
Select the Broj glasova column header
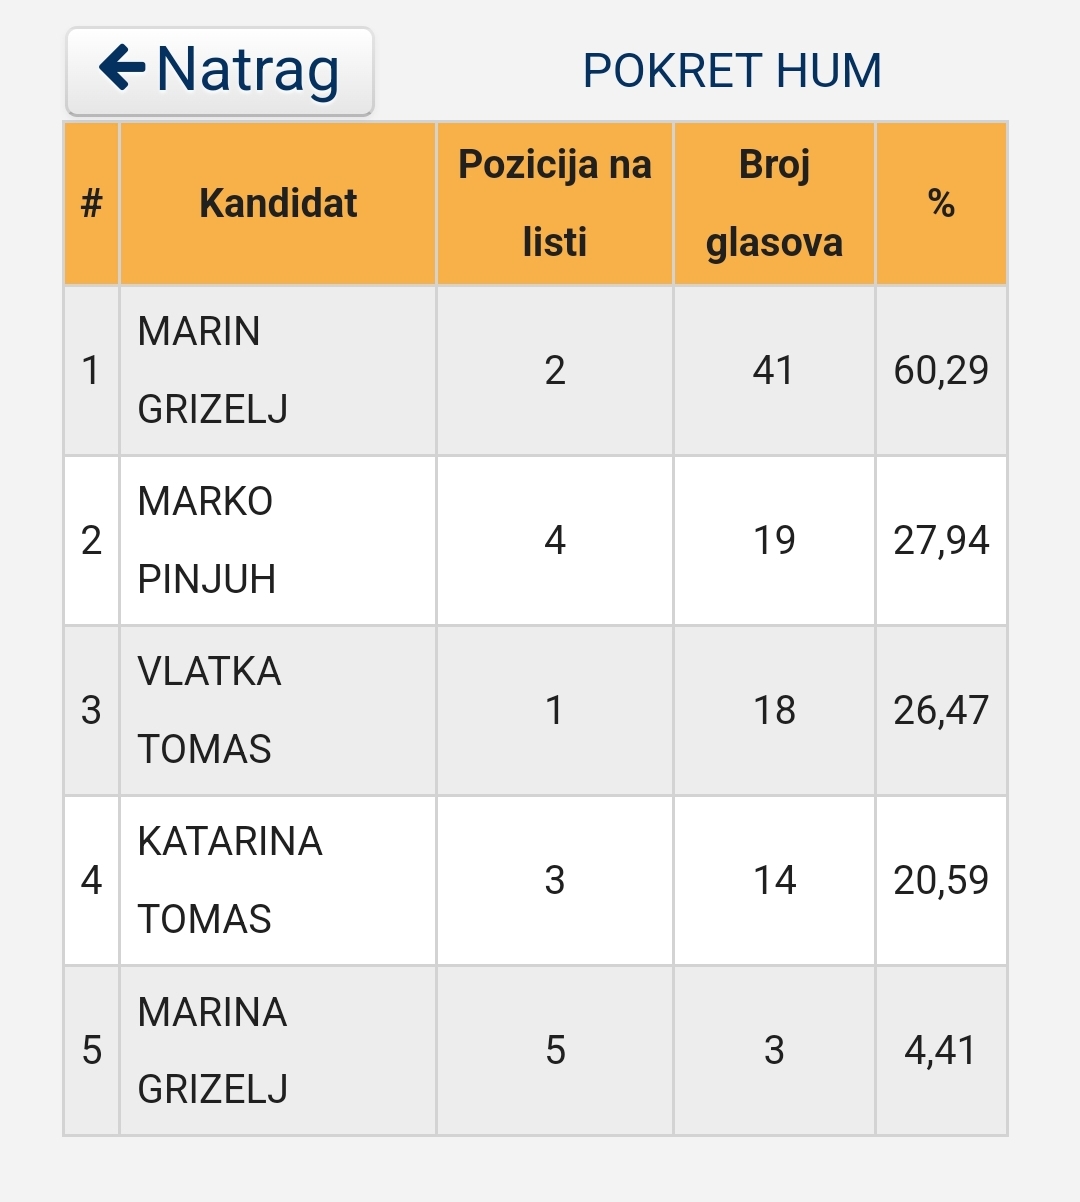[774, 204]
